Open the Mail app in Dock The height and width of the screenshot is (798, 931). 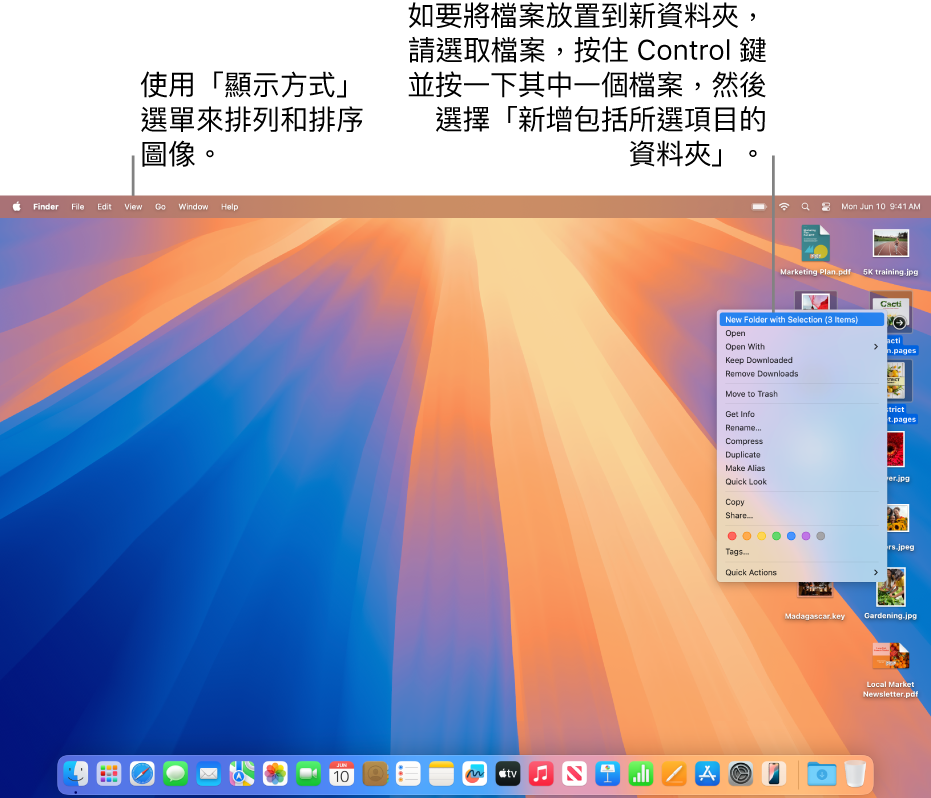(209, 774)
